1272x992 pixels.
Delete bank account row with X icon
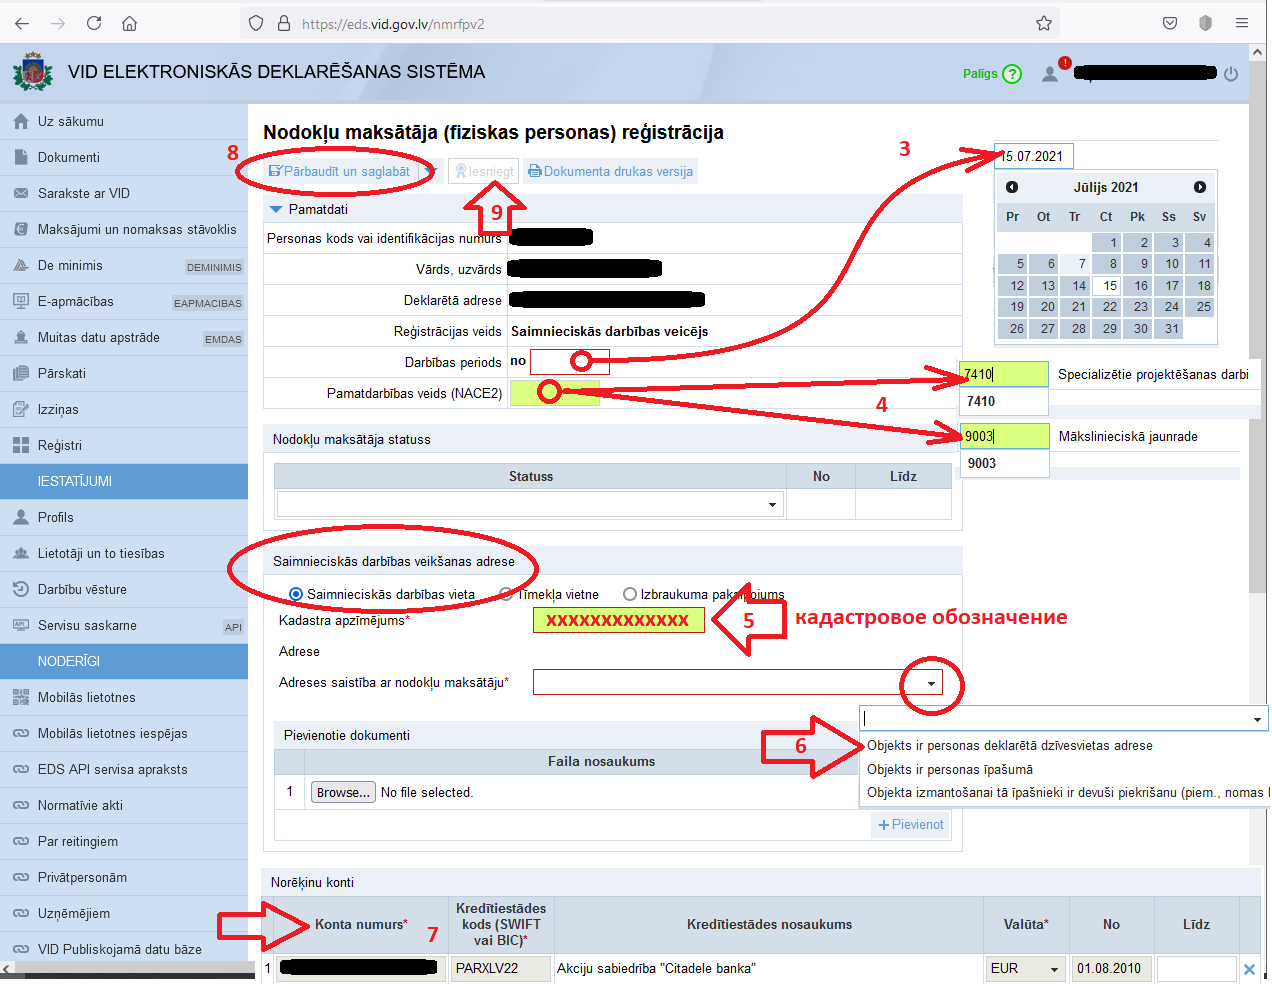[x=1249, y=969]
